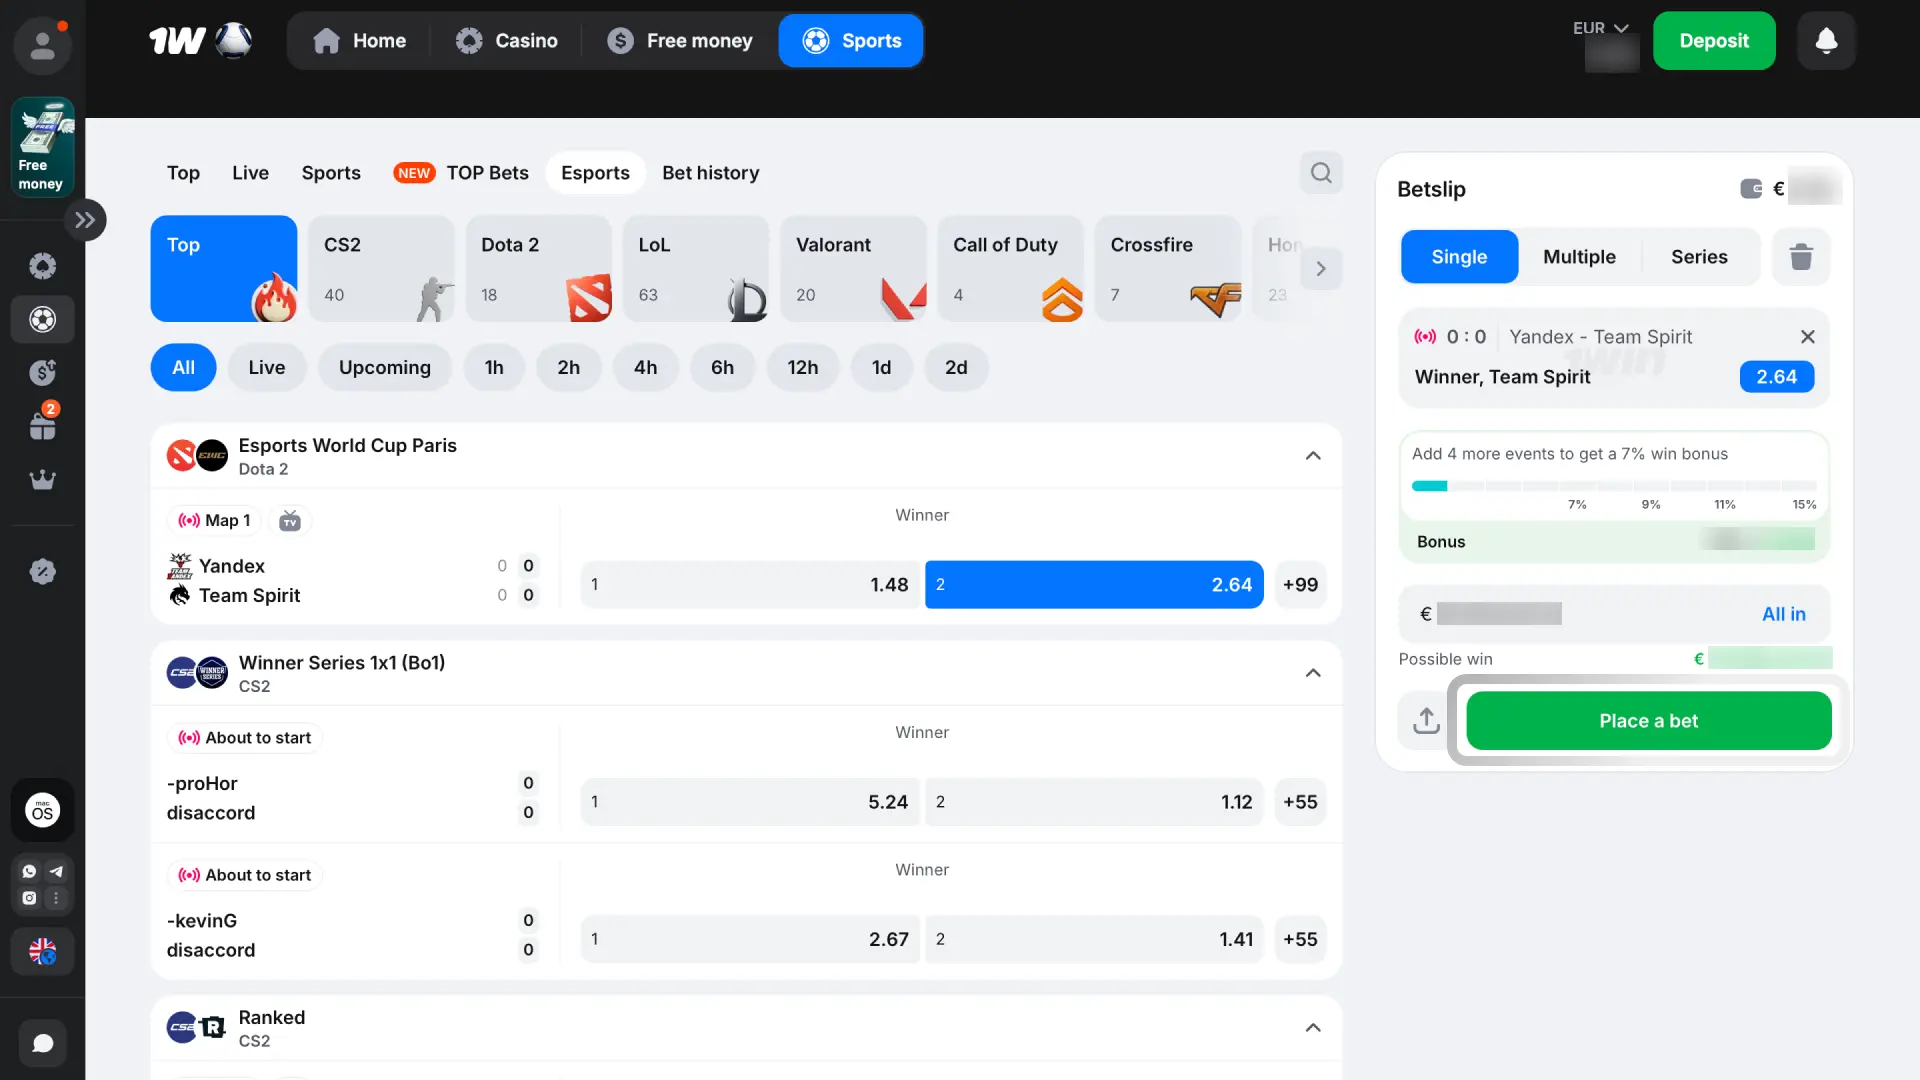Collapse the Esports World Cup Paris section
This screenshot has width=1920, height=1080.
1313,456
